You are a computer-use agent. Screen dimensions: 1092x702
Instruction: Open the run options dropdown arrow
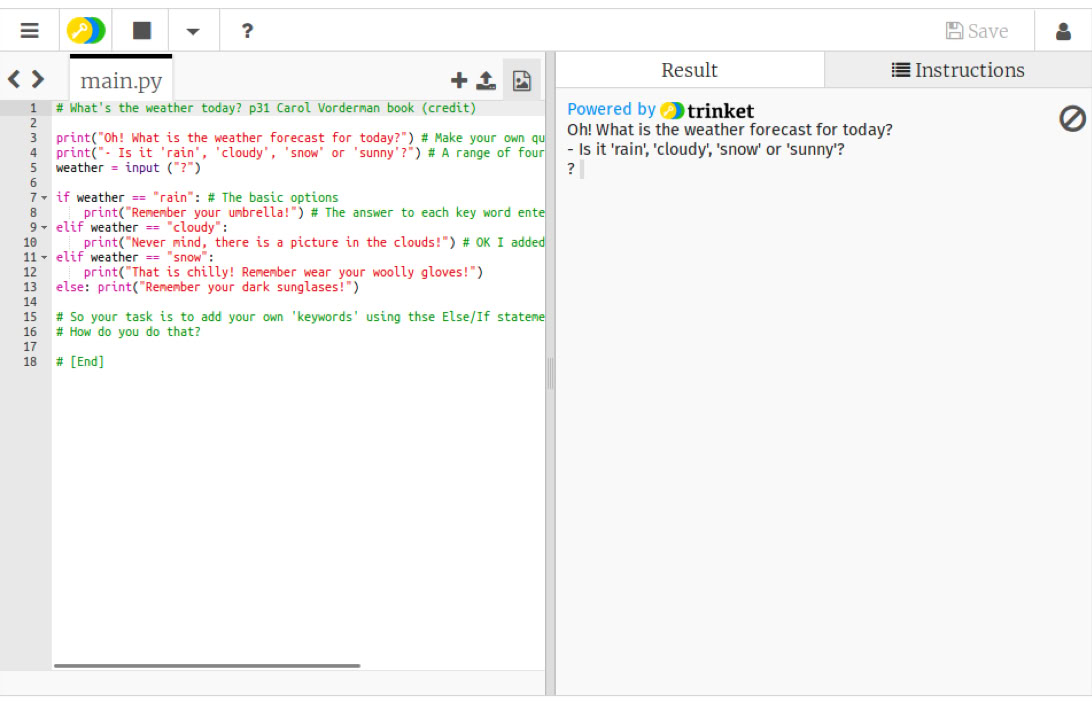(x=193, y=31)
